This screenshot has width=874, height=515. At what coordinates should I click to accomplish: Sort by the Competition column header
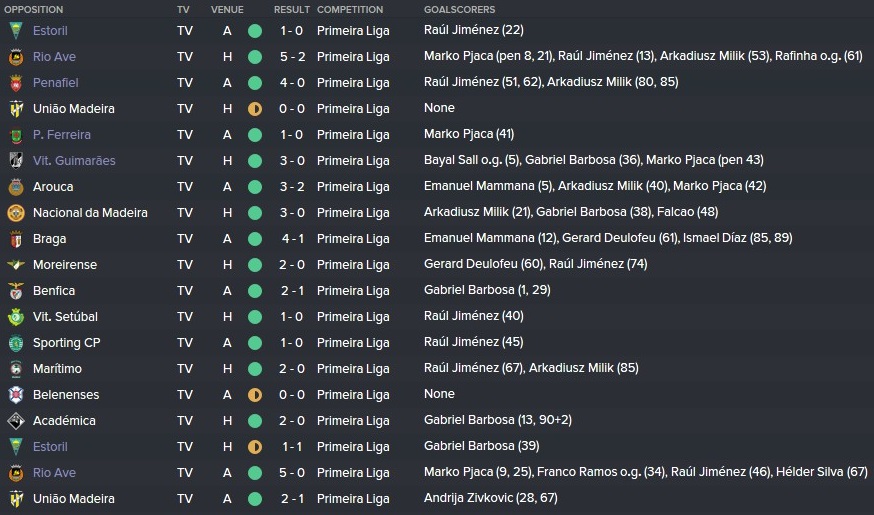350,9
